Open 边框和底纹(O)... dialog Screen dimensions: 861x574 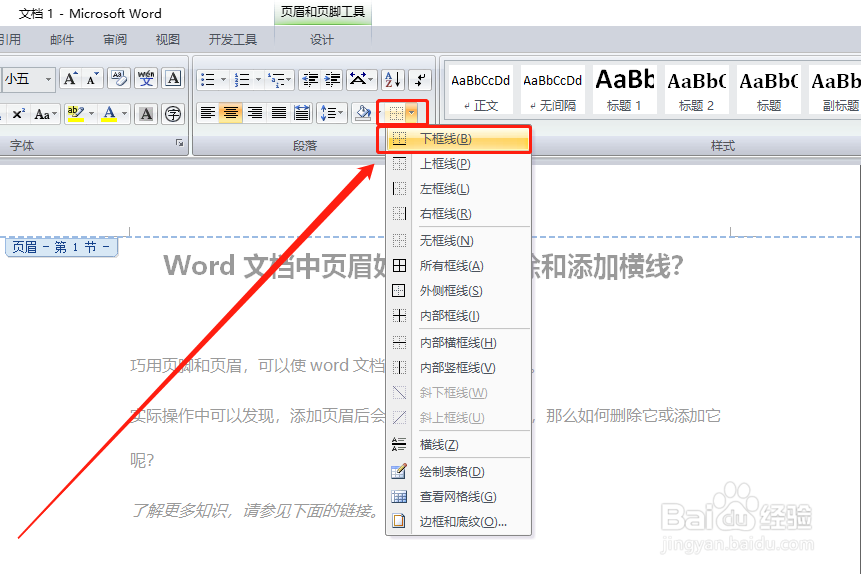pos(458,521)
